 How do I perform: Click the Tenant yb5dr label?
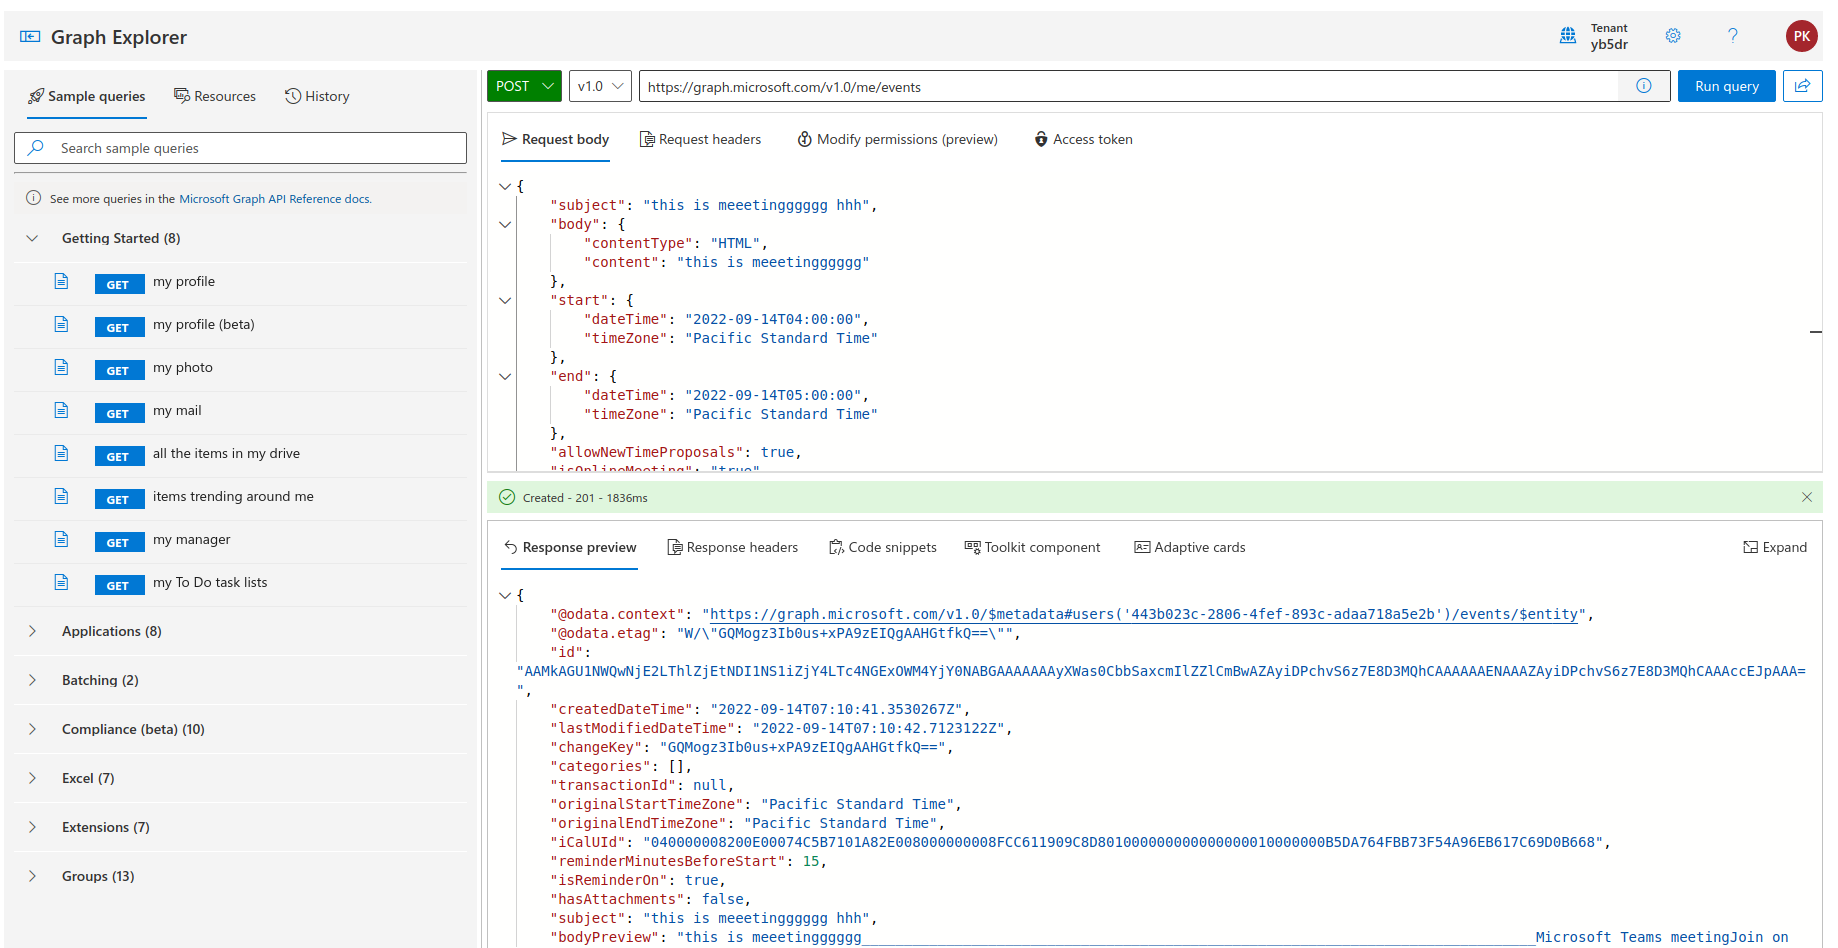1609,36
